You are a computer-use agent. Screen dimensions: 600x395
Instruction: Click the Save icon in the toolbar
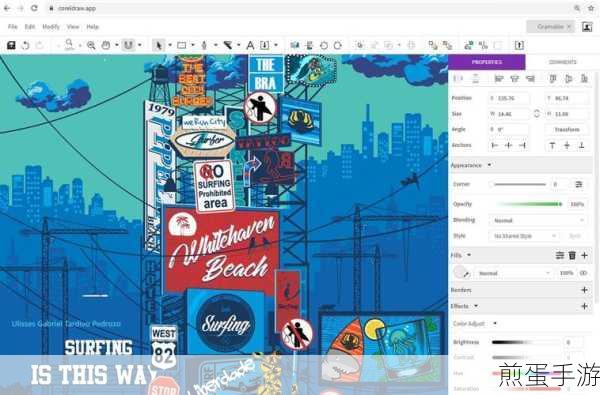click(11, 45)
